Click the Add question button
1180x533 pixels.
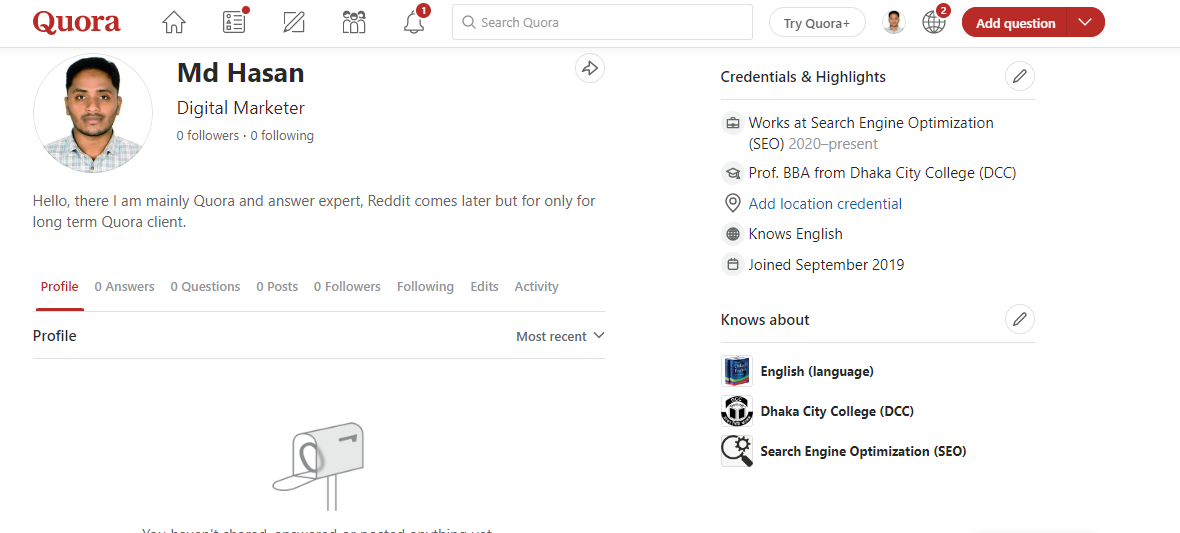click(x=1015, y=23)
